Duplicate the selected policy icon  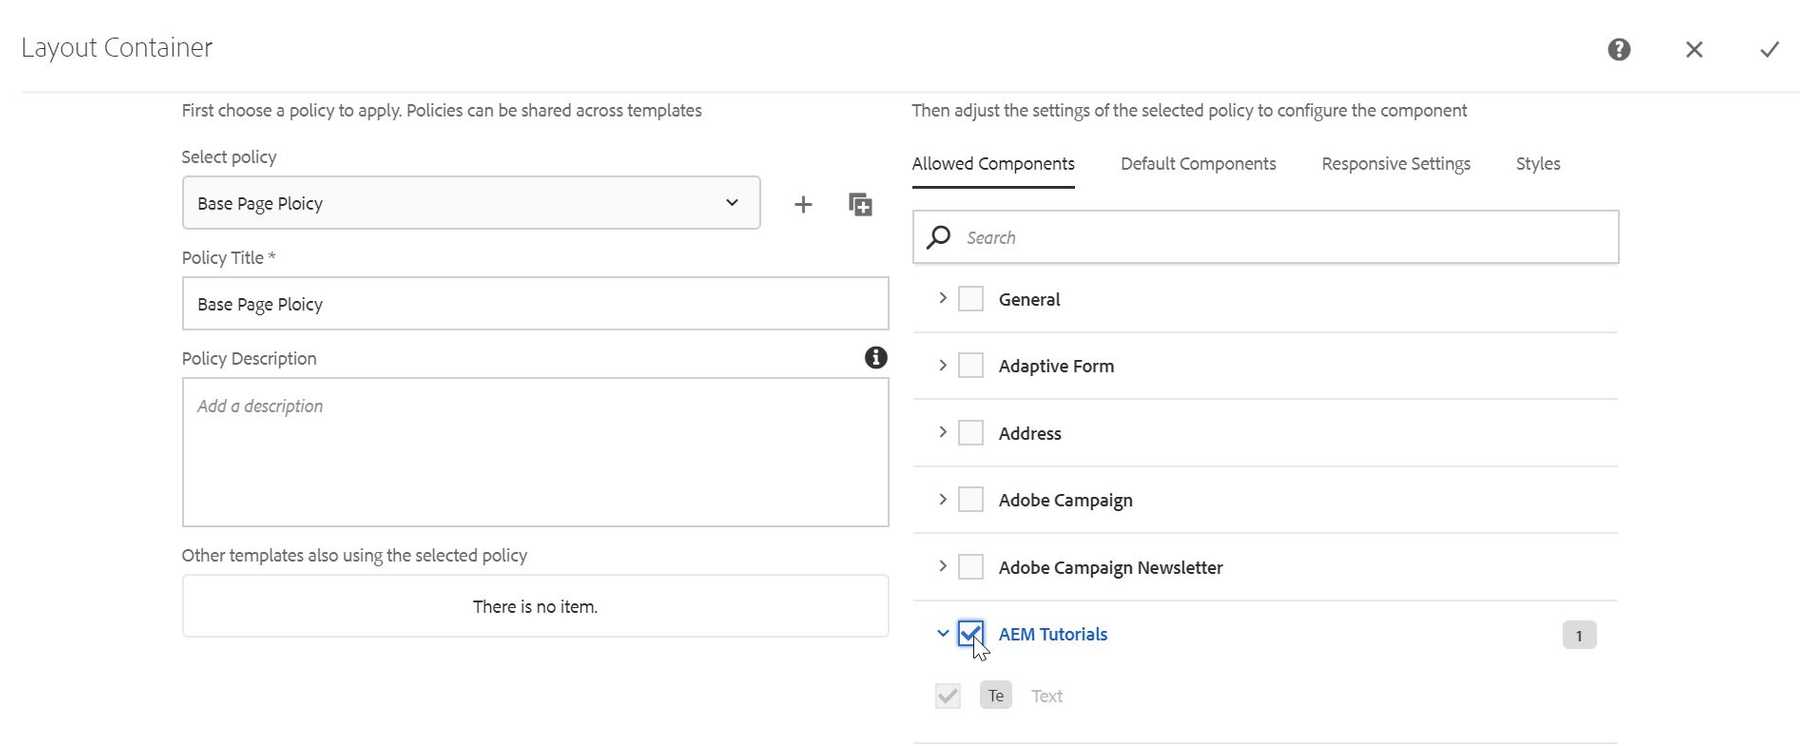860,204
